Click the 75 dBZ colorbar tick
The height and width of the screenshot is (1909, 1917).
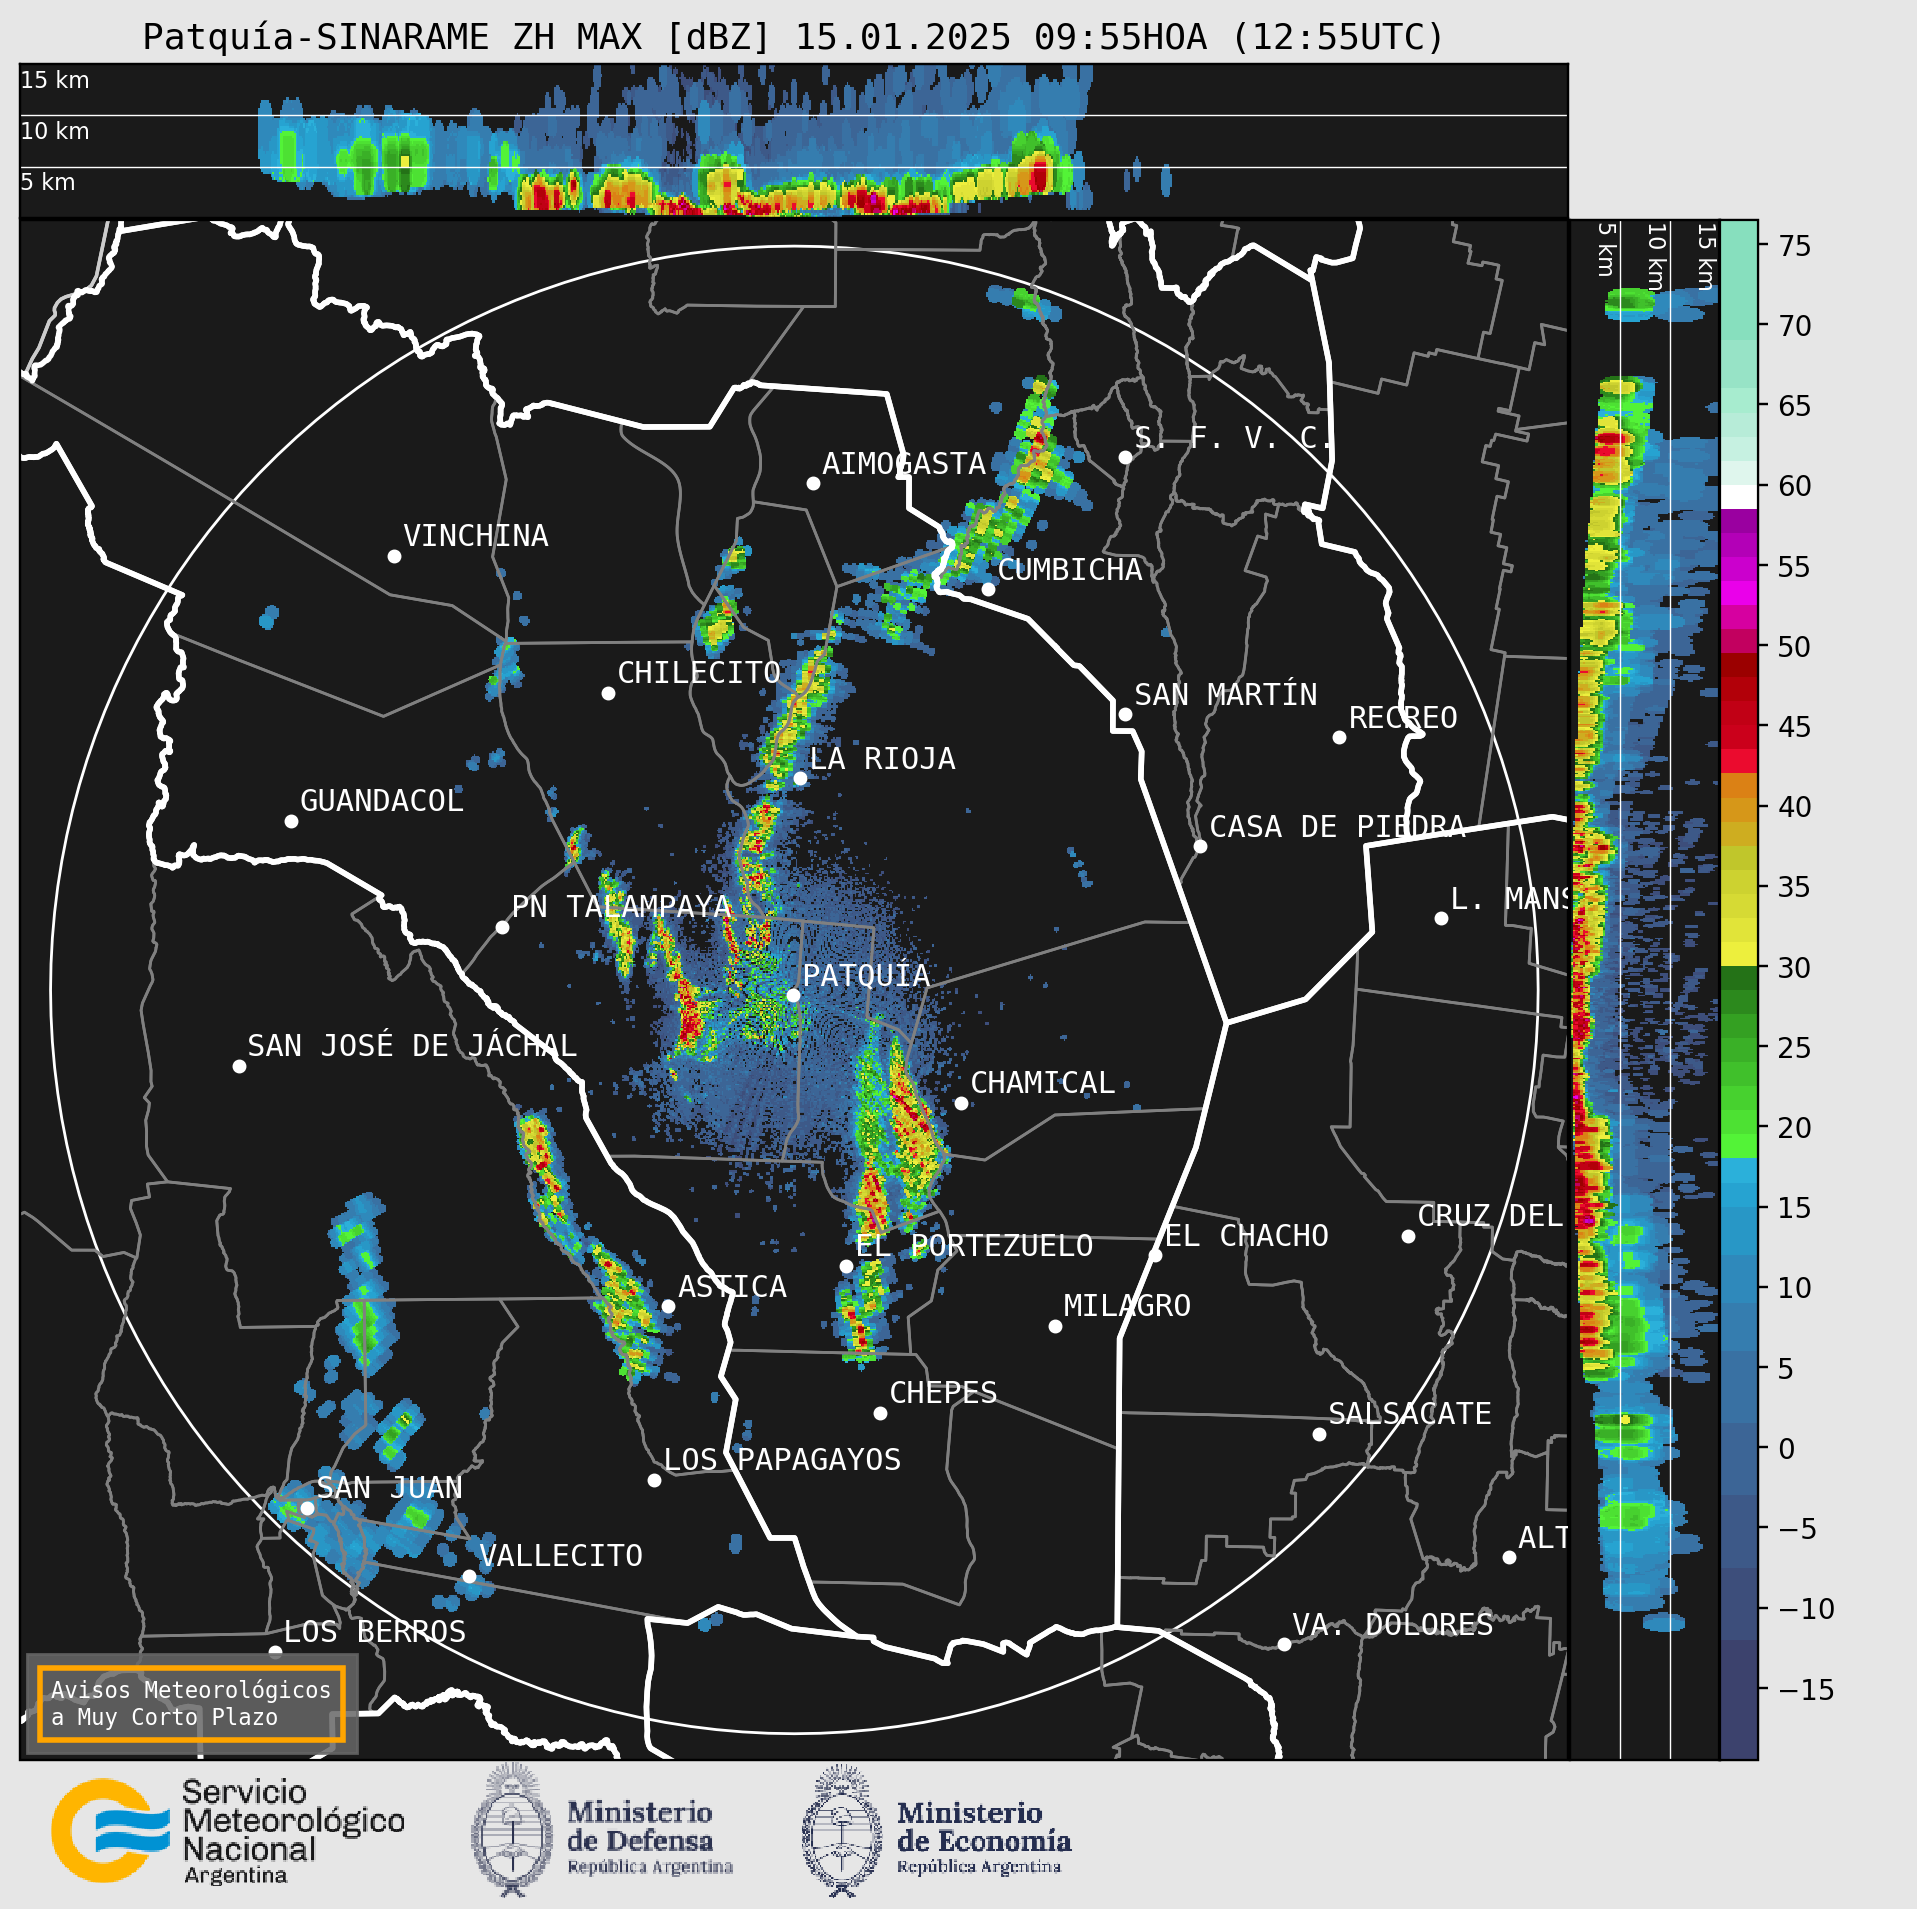pos(1795,246)
